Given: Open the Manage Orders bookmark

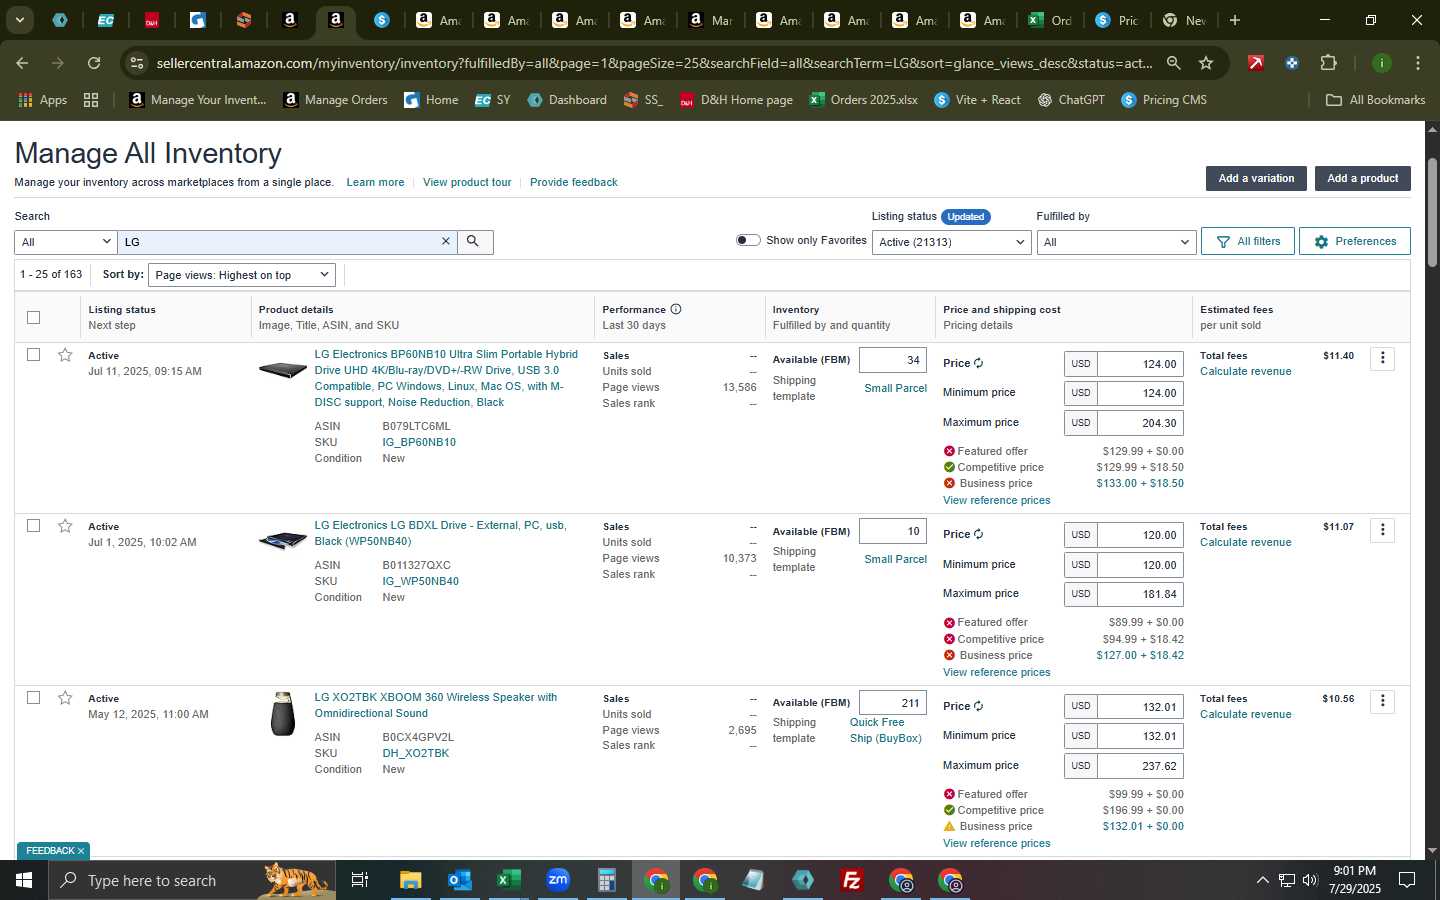Looking at the screenshot, I should 336,100.
